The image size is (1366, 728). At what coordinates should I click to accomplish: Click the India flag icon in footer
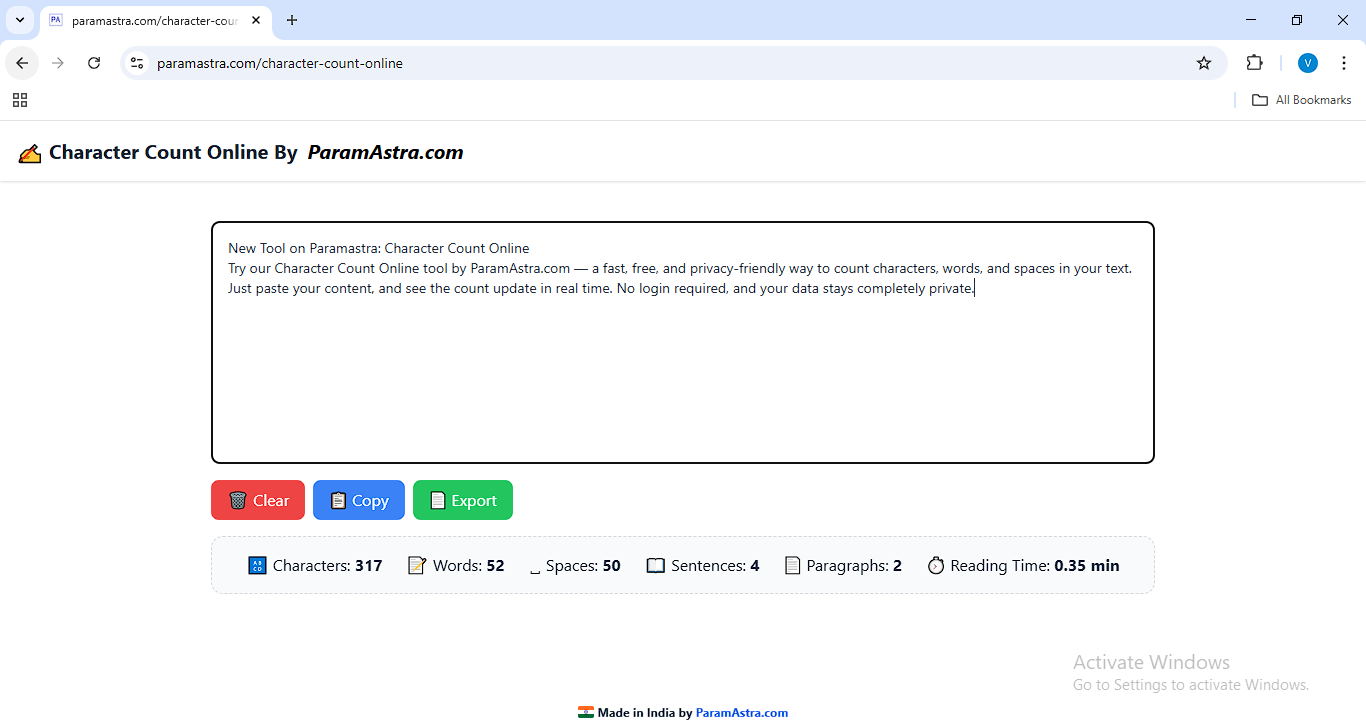pyautogui.click(x=586, y=713)
